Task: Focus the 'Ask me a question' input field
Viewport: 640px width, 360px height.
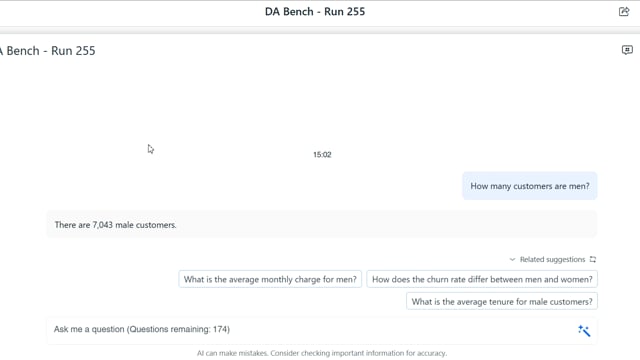Action: point(322,330)
